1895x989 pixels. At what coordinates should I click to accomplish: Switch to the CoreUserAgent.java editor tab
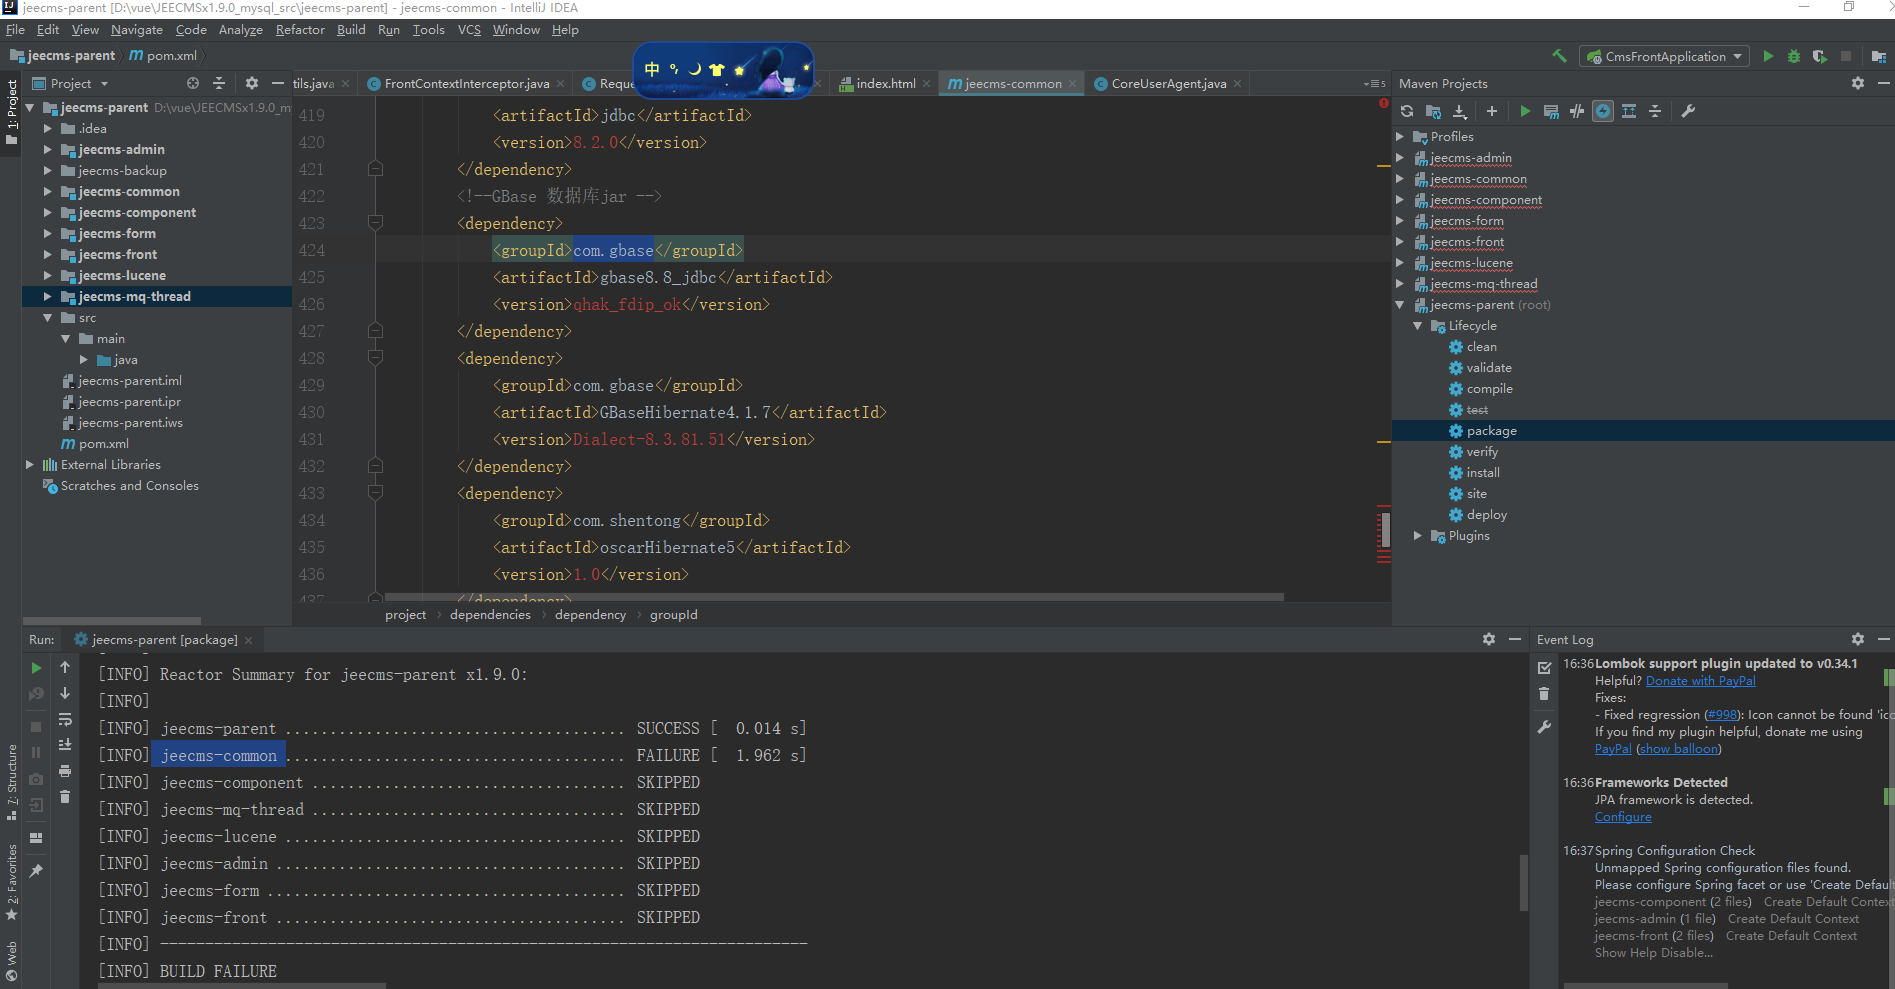[x=1168, y=84]
